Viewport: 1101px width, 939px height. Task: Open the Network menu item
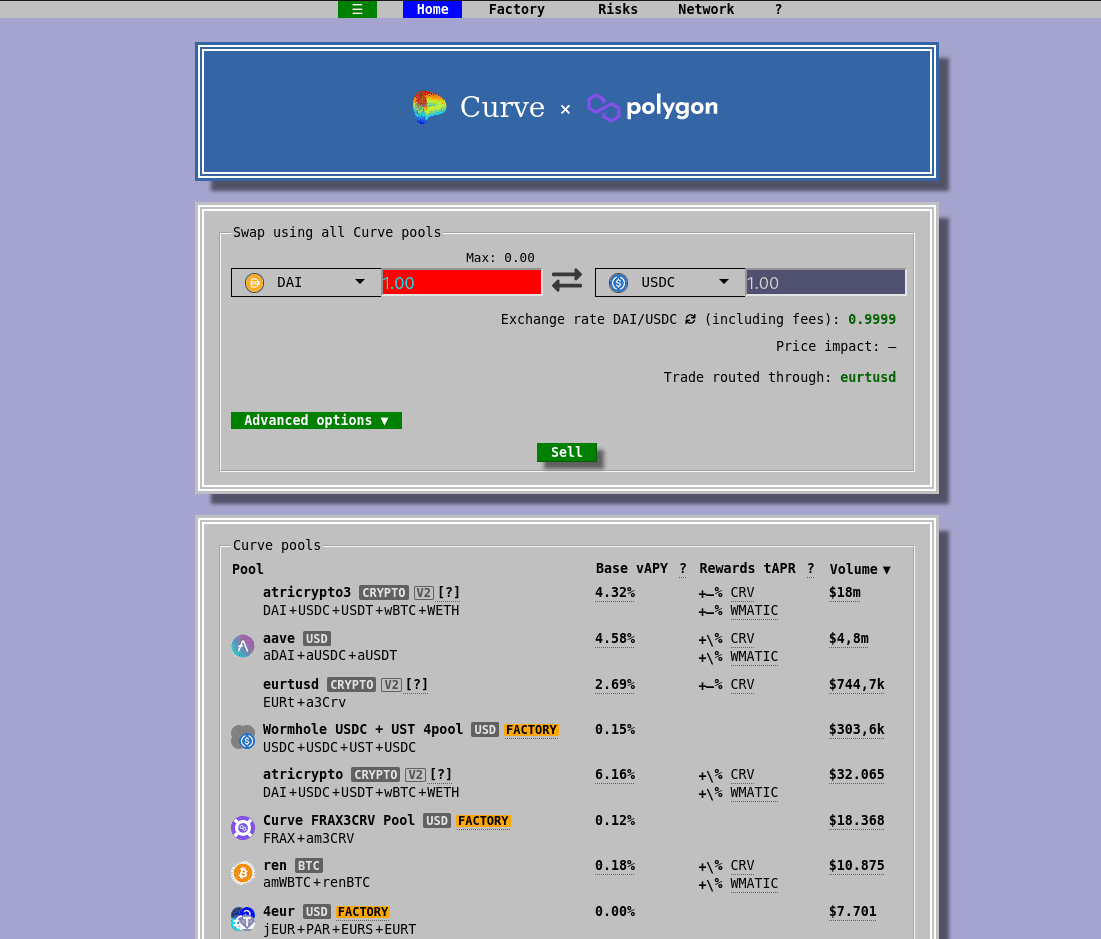[706, 9]
